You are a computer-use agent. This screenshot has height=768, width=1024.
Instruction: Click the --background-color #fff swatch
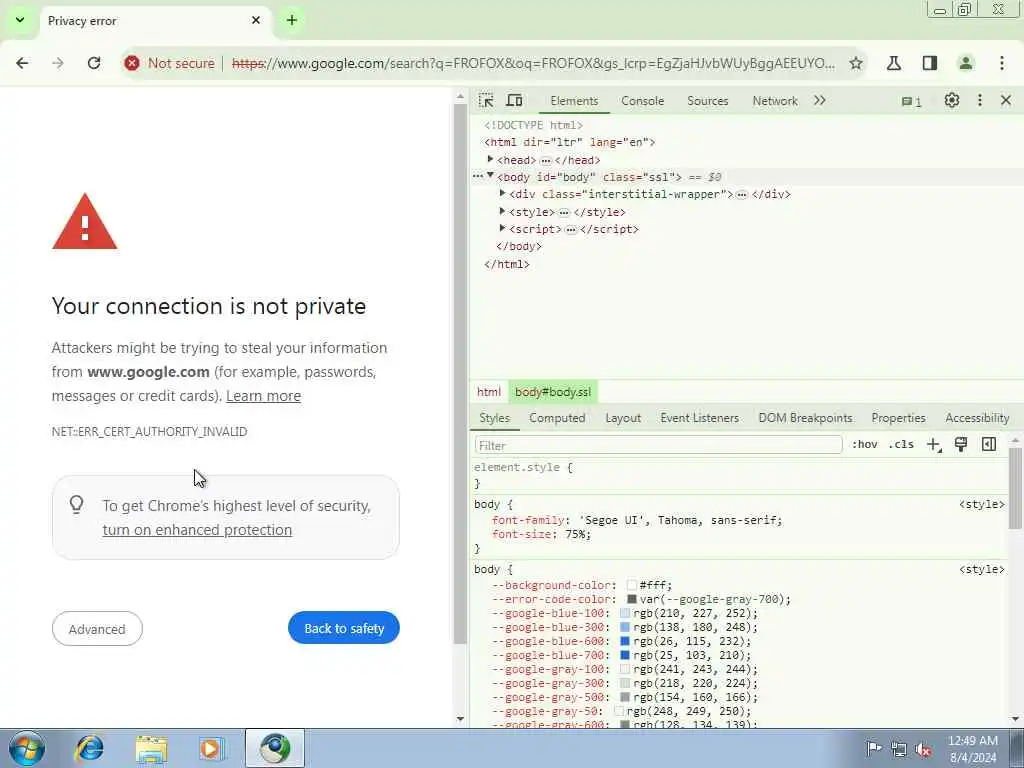point(632,585)
